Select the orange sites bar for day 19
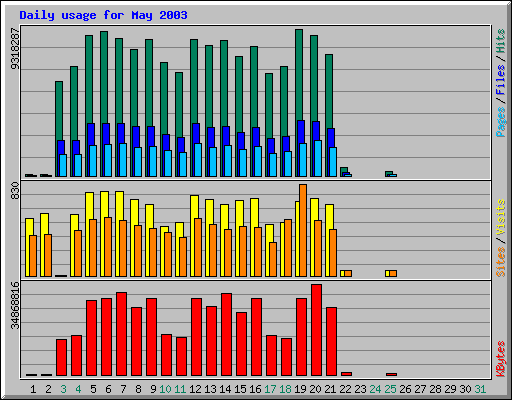512x400 pixels. [x=303, y=230]
